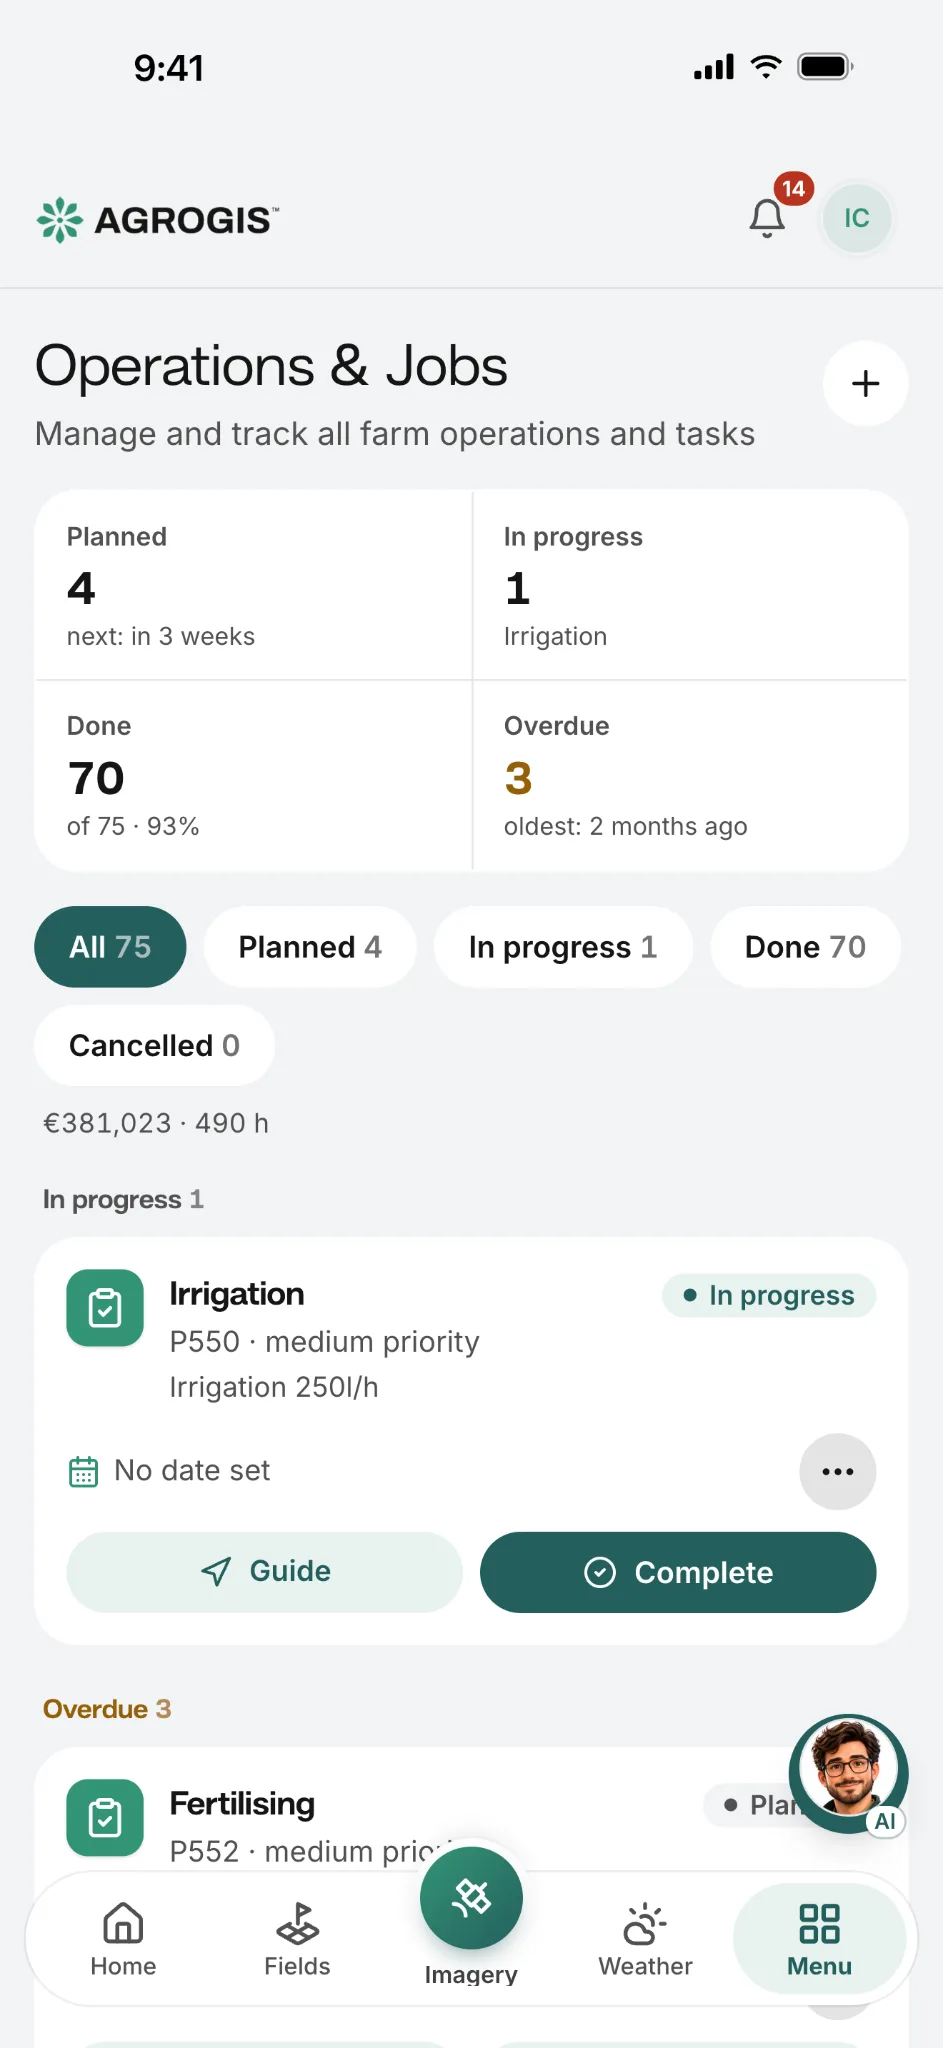Open the three-dots menu on Irrigation card
Screen dimensions: 943x2048
(838, 1471)
